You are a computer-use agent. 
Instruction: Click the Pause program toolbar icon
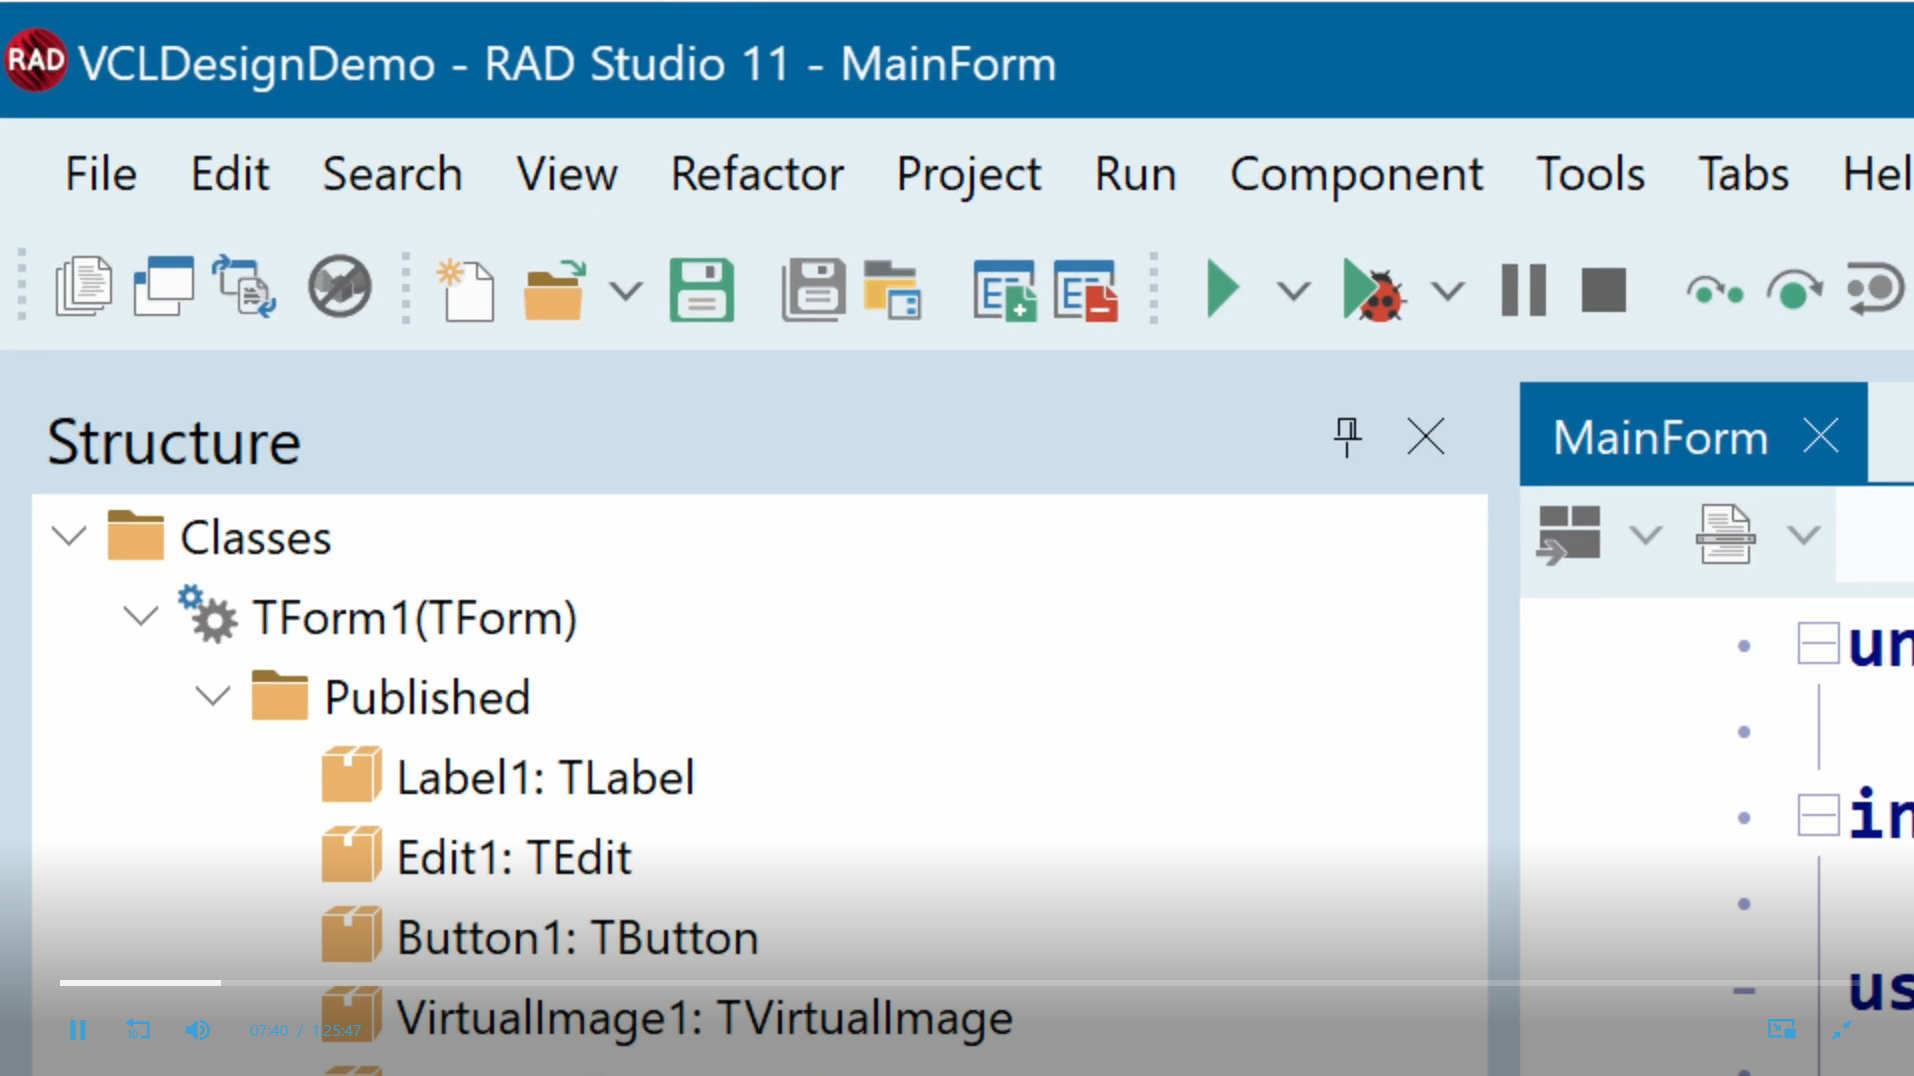(1524, 290)
